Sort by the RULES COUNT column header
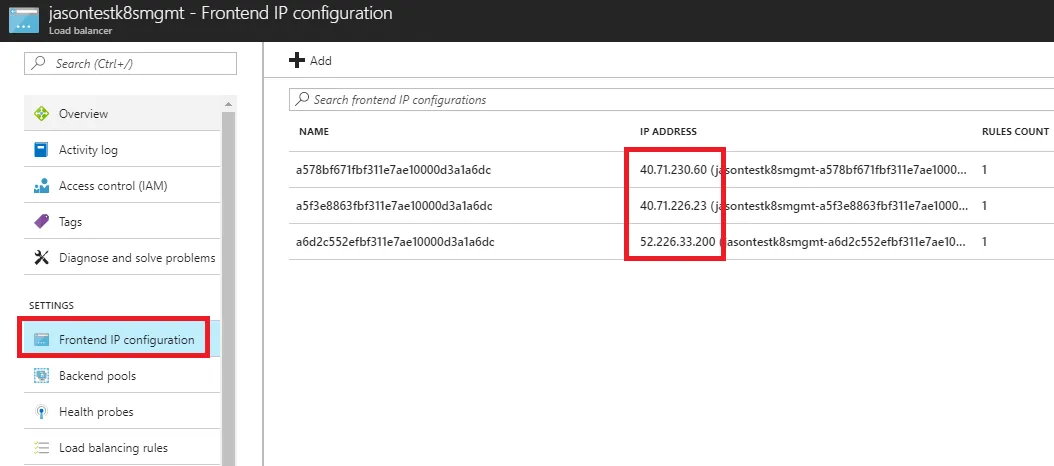This screenshot has width=1054, height=466. click(x=1015, y=132)
